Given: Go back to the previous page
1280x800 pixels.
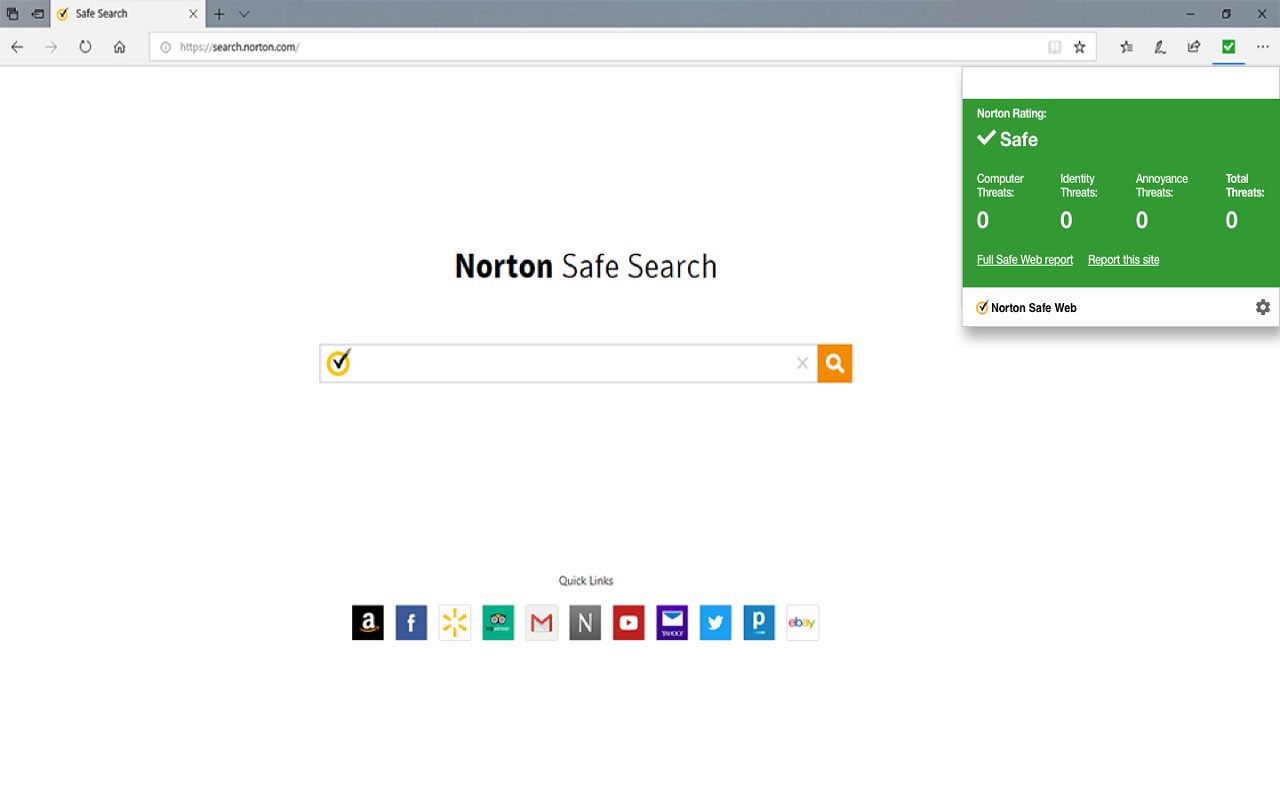Looking at the screenshot, I should [x=17, y=47].
